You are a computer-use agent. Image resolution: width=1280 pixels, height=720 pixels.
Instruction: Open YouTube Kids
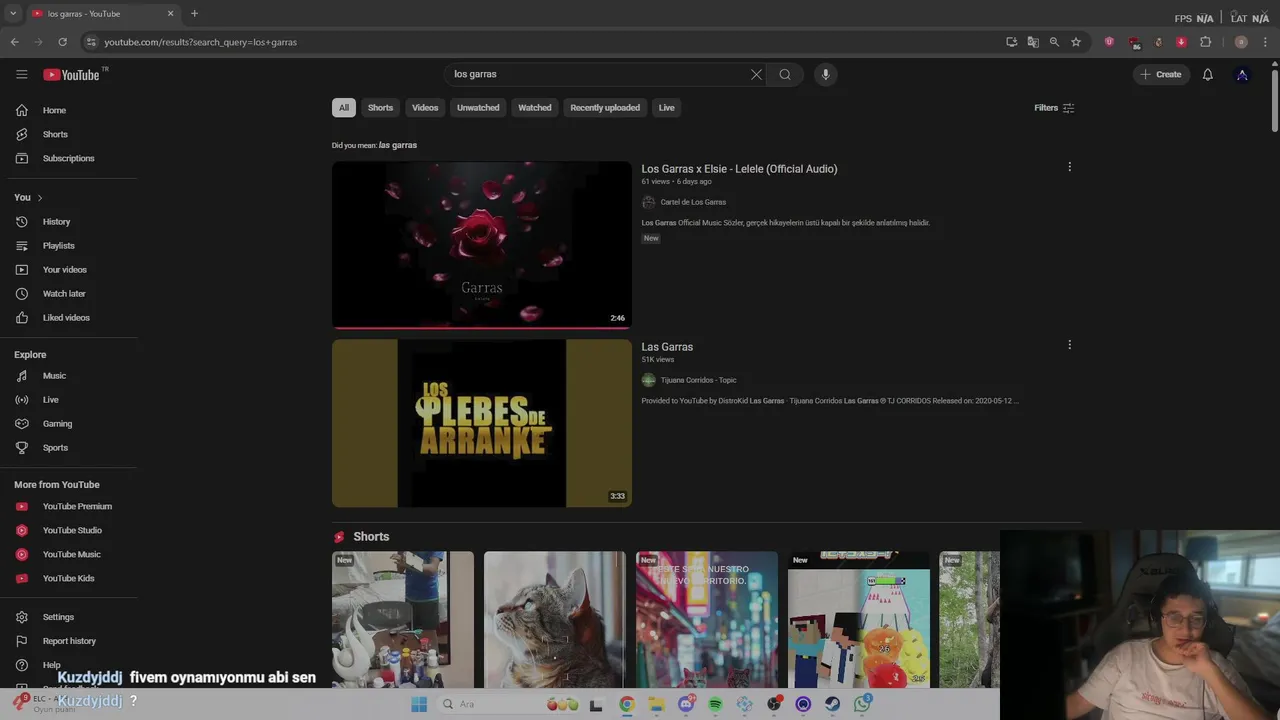tap(68, 578)
